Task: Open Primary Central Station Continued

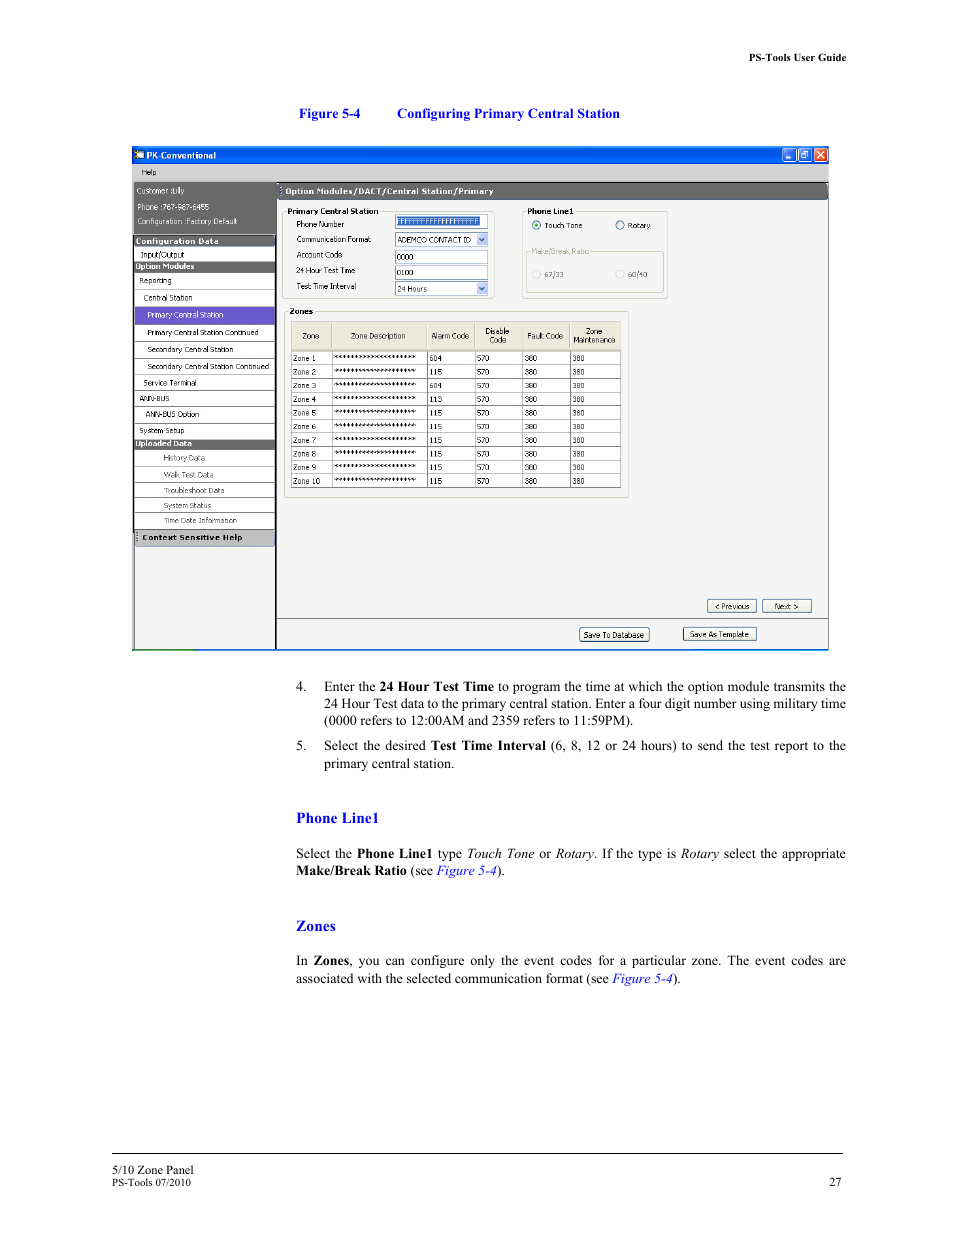Action: pos(204,333)
